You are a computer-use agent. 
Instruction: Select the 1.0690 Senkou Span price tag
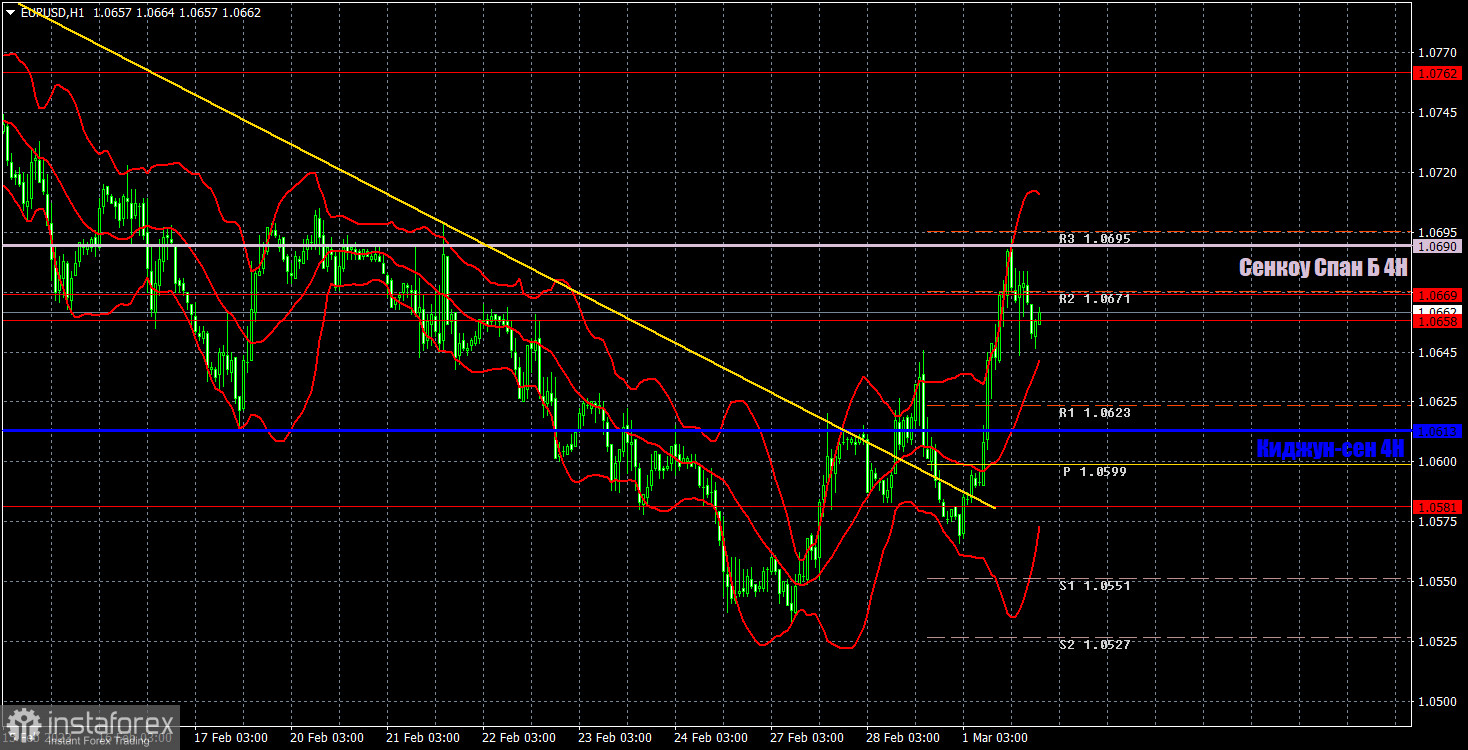coord(1439,245)
